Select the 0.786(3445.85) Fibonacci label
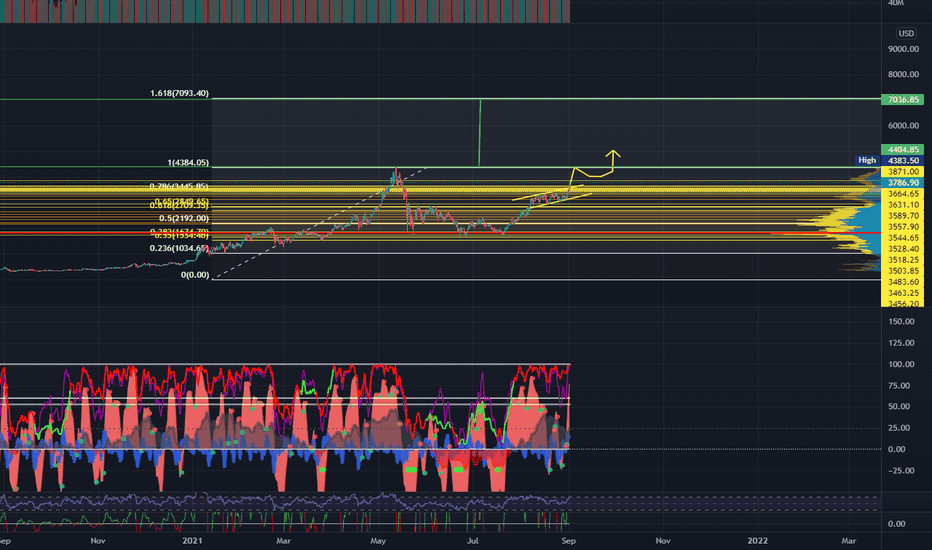932x550 pixels. point(179,187)
